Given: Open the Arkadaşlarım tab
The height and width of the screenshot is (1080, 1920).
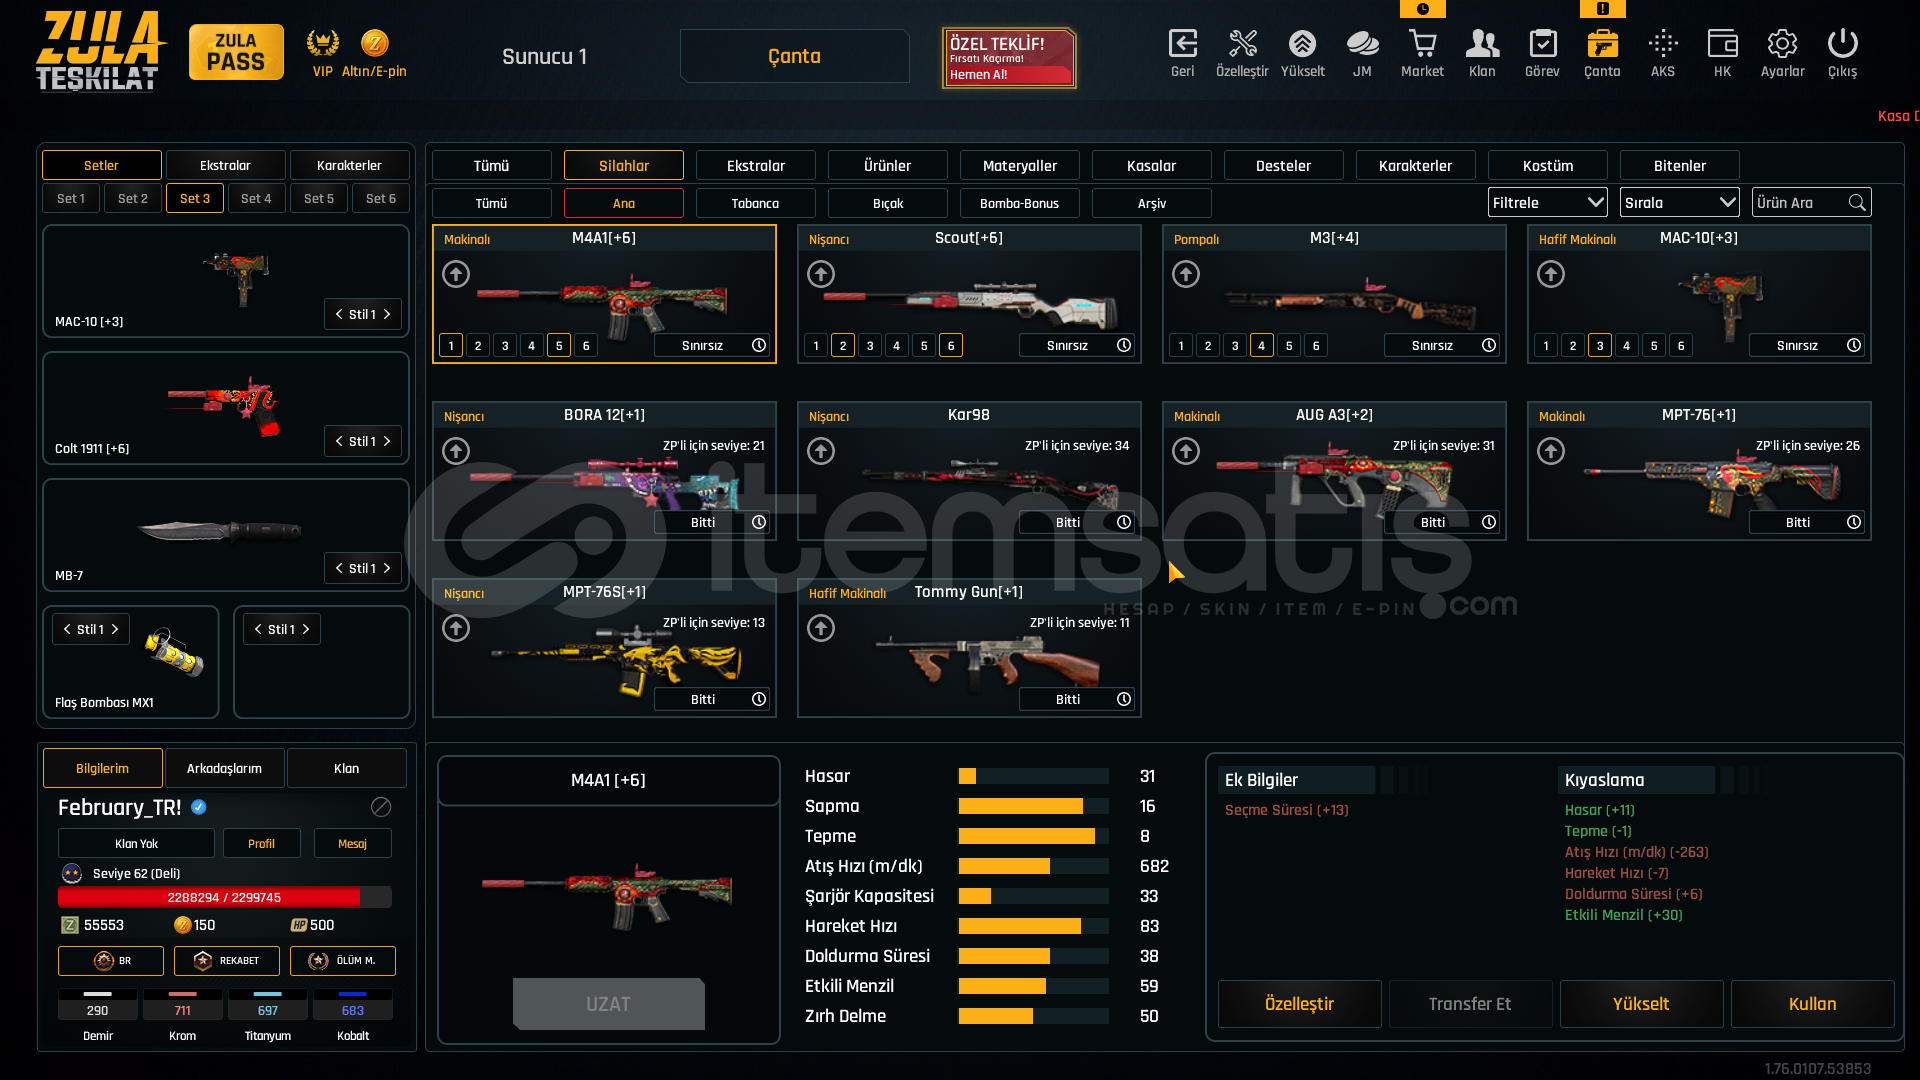Looking at the screenshot, I should point(224,768).
